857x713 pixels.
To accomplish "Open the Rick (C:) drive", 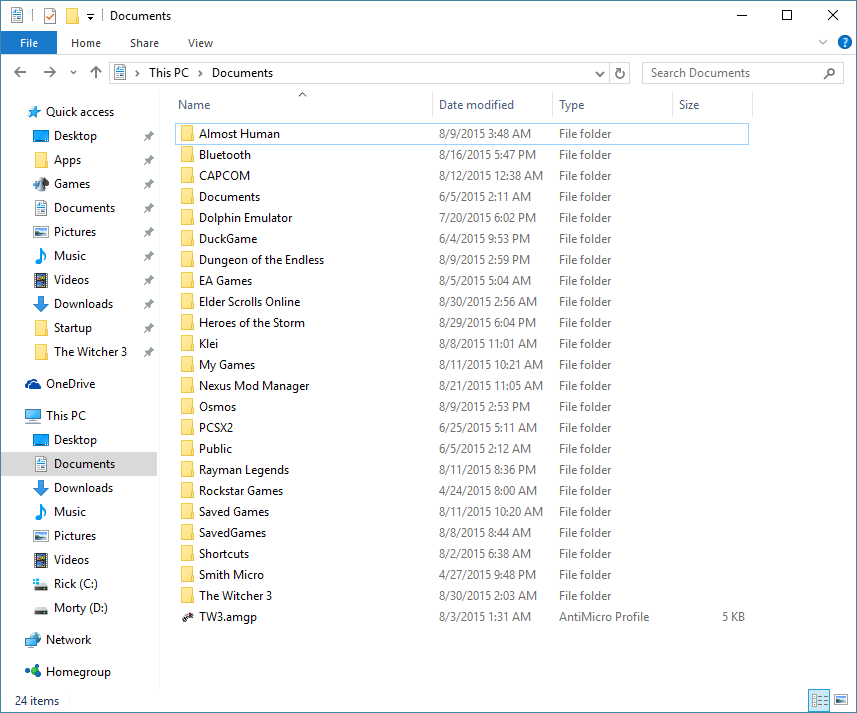I will (x=75, y=584).
